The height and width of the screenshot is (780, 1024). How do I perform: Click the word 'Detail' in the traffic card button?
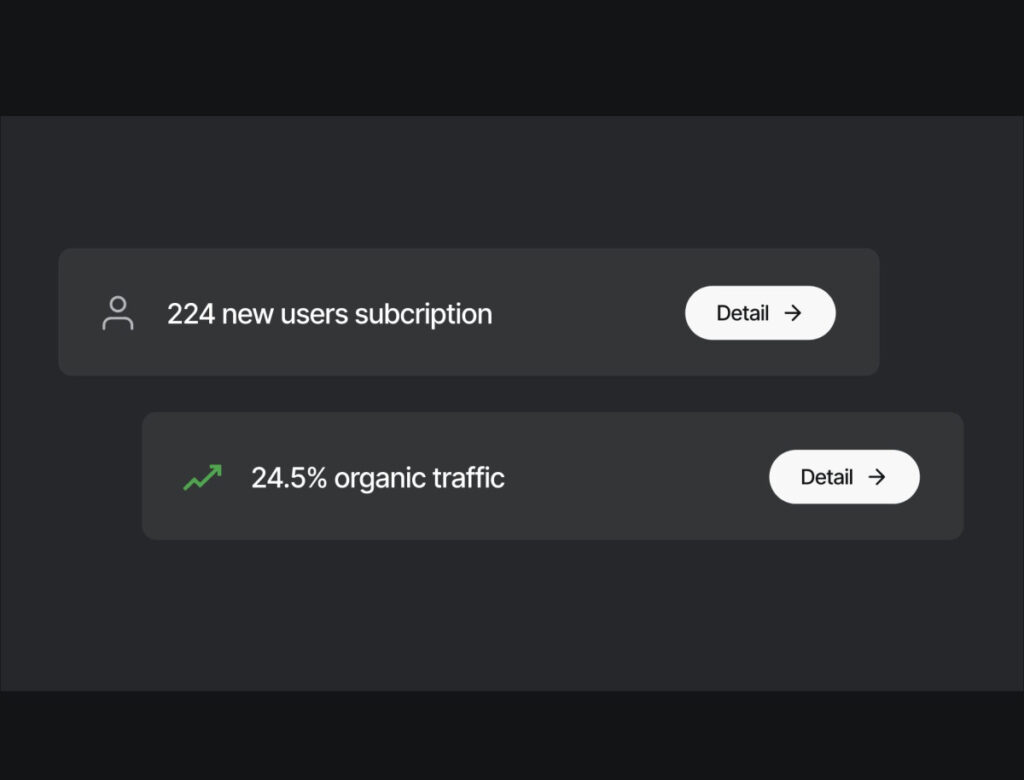[826, 477]
